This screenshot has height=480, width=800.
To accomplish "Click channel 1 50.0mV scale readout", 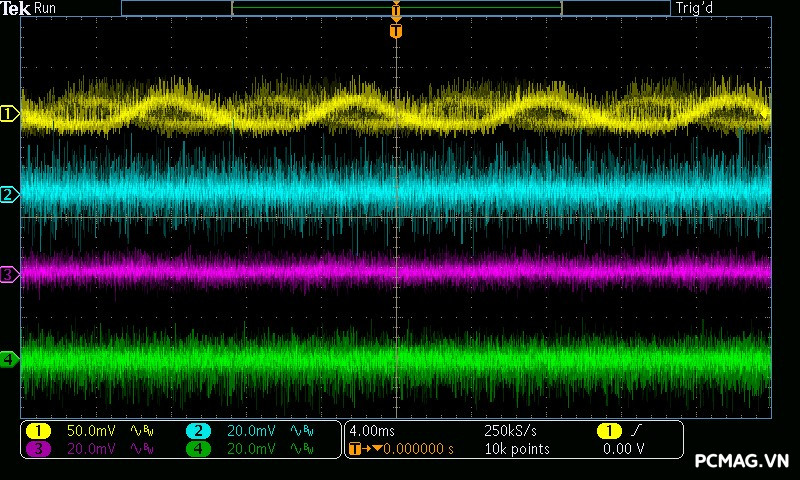I will tap(91, 431).
